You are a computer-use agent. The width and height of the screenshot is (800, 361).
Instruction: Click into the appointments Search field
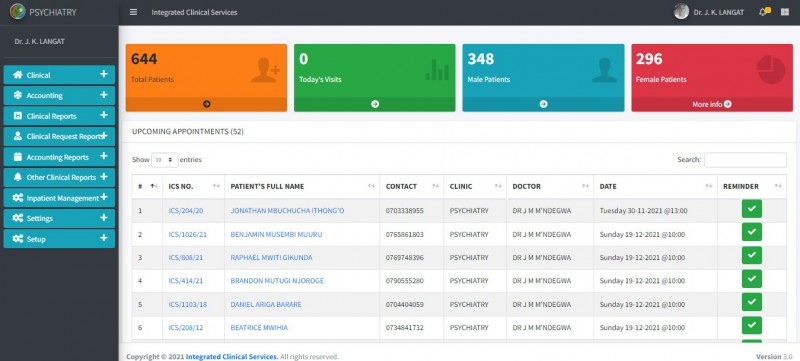point(745,160)
